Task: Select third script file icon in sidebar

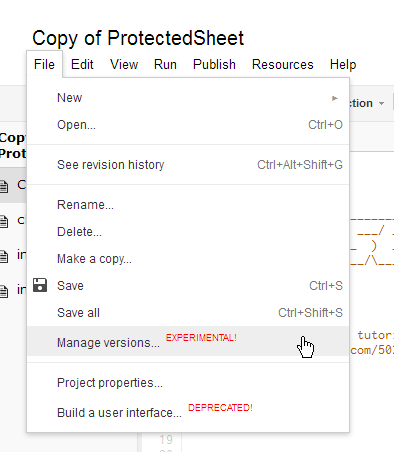Action: (x=4, y=256)
